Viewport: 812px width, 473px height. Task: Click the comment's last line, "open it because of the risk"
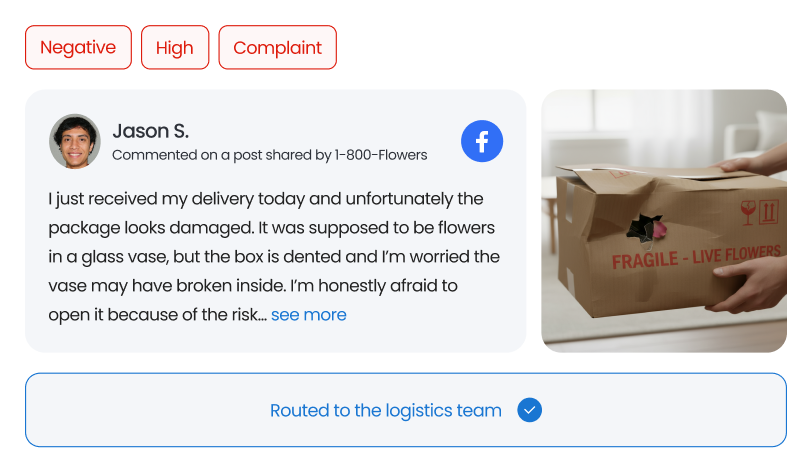point(156,315)
